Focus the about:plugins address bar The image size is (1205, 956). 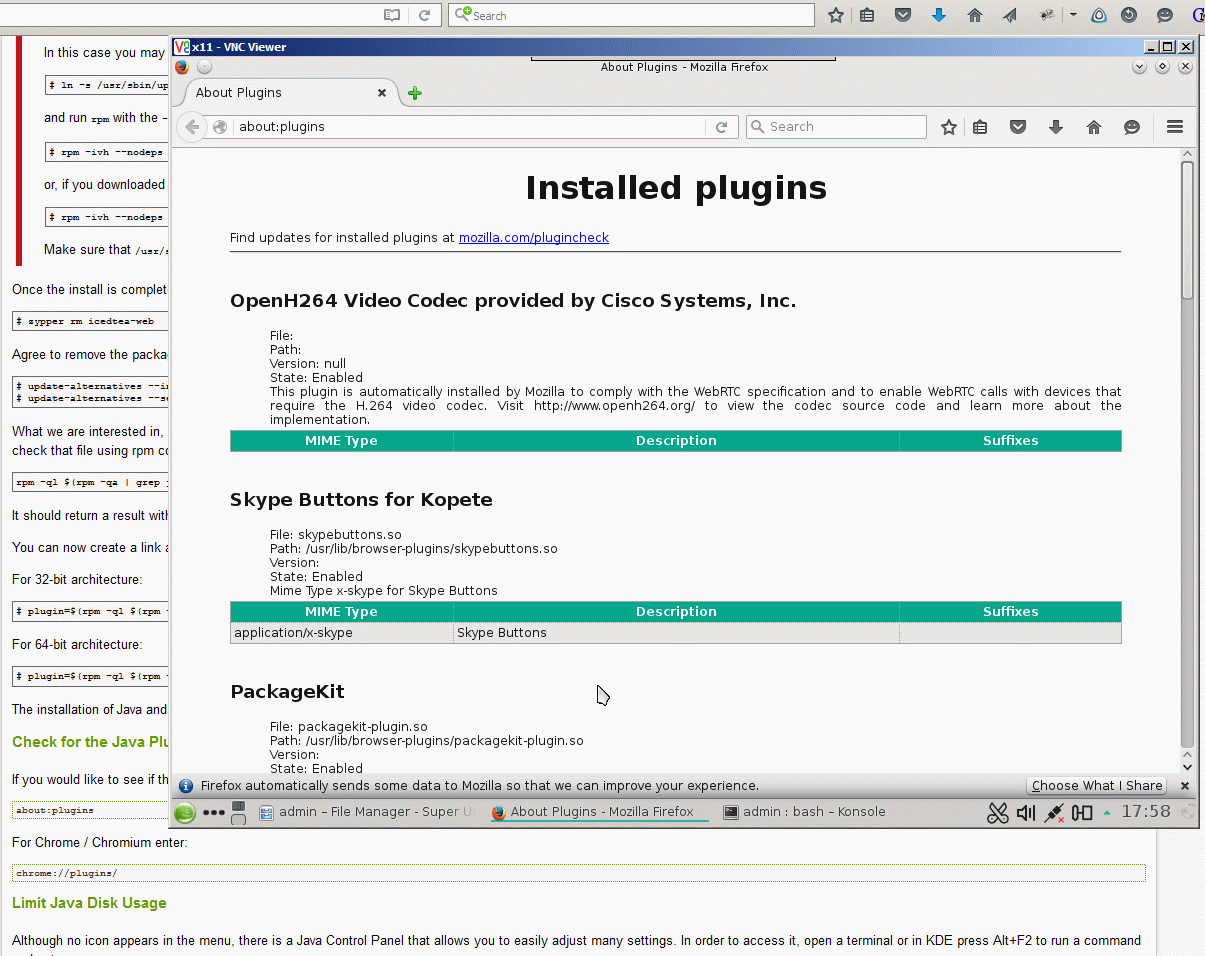[x=470, y=127]
